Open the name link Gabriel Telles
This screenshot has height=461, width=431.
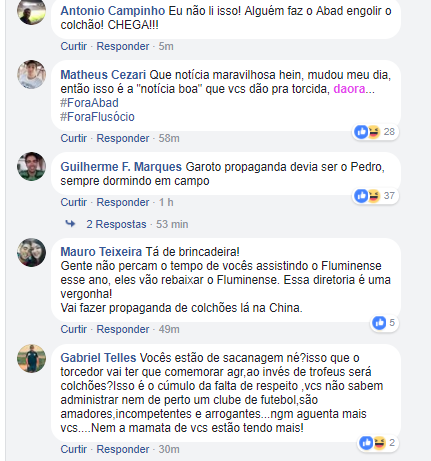(x=98, y=358)
